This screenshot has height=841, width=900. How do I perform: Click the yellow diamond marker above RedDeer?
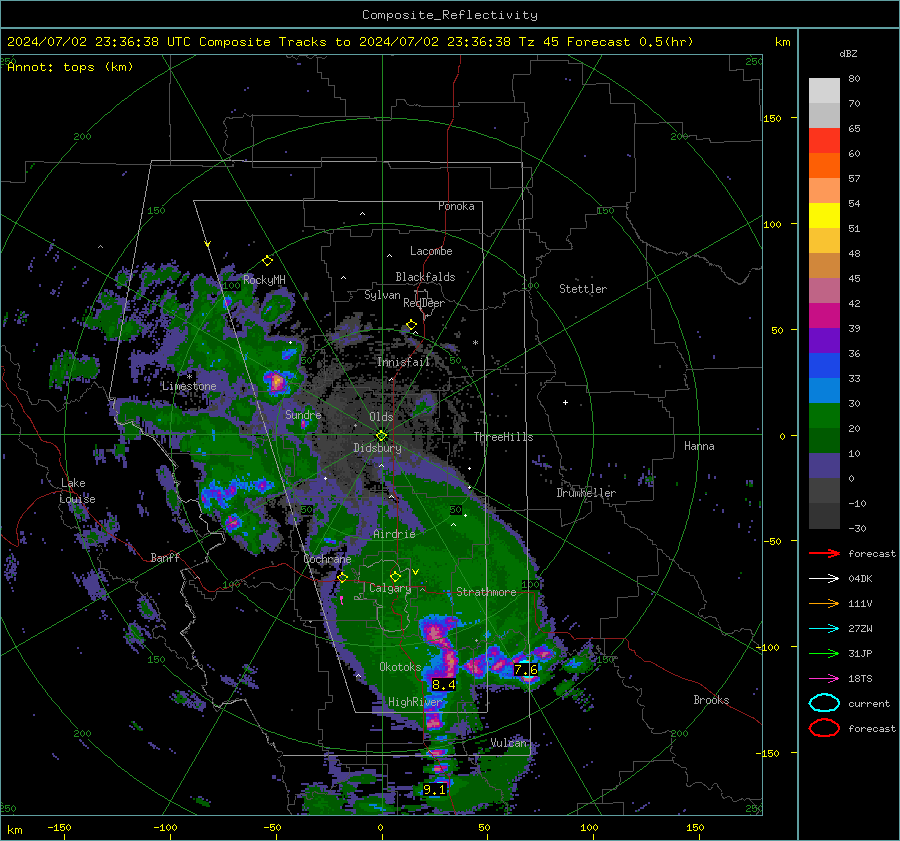[412, 325]
